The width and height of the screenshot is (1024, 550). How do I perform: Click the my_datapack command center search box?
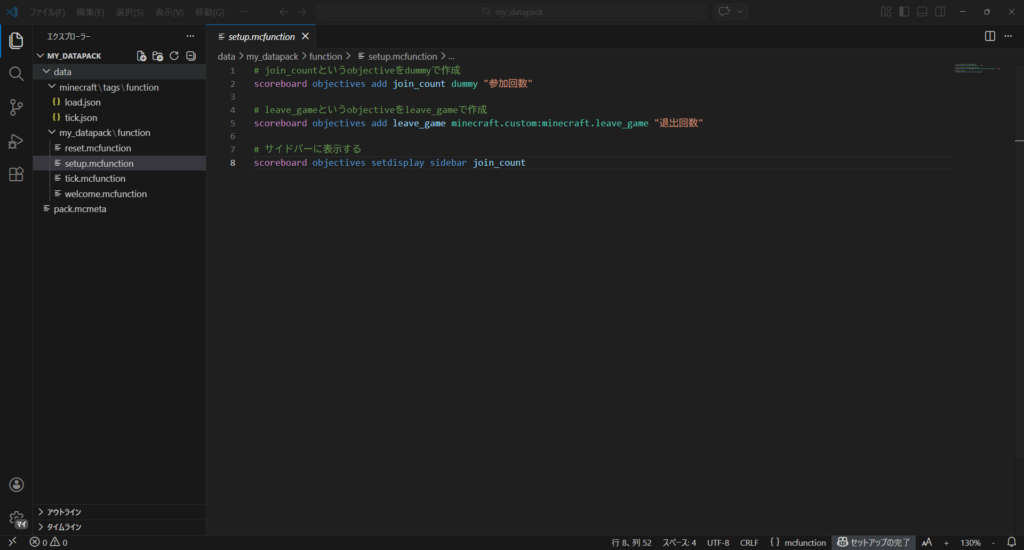click(x=512, y=12)
